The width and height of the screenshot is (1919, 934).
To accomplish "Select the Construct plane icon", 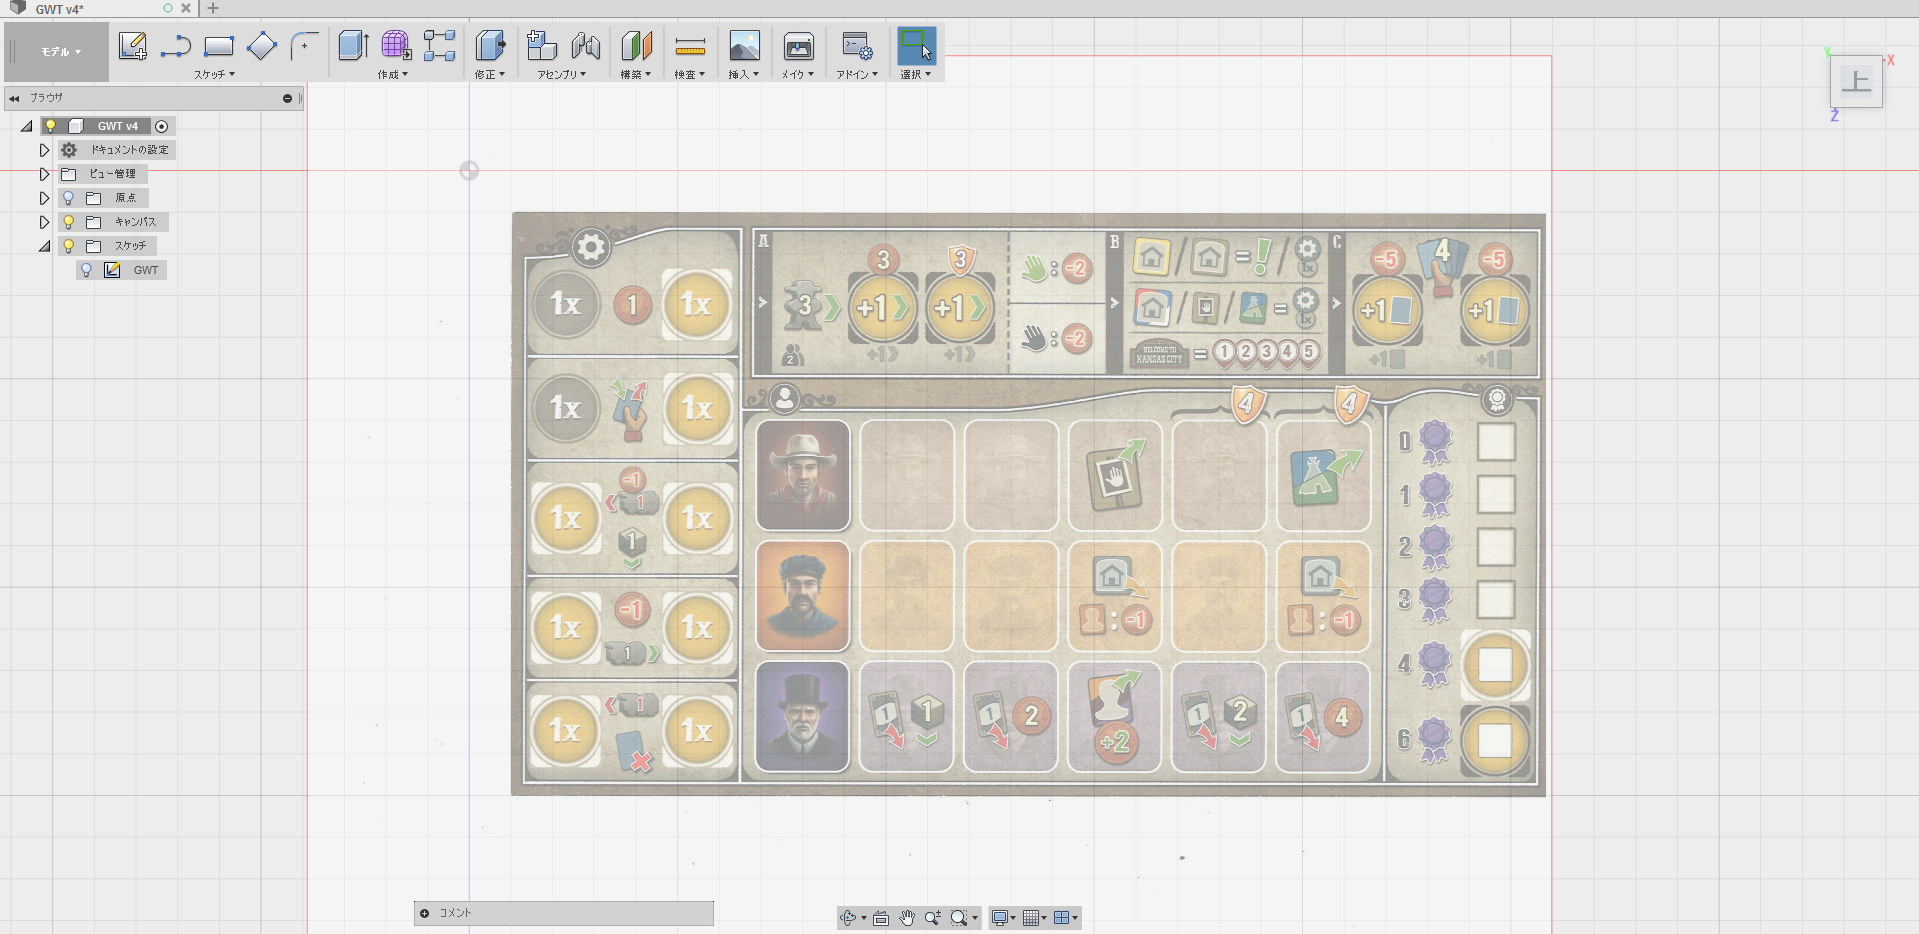I will click(x=636, y=46).
